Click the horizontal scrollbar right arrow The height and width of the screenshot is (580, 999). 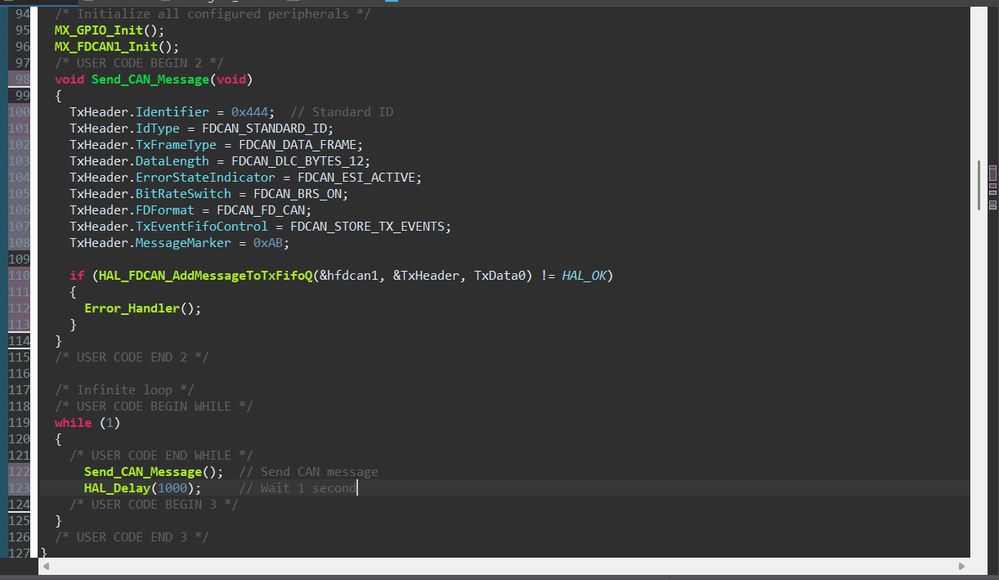point(961,566)
